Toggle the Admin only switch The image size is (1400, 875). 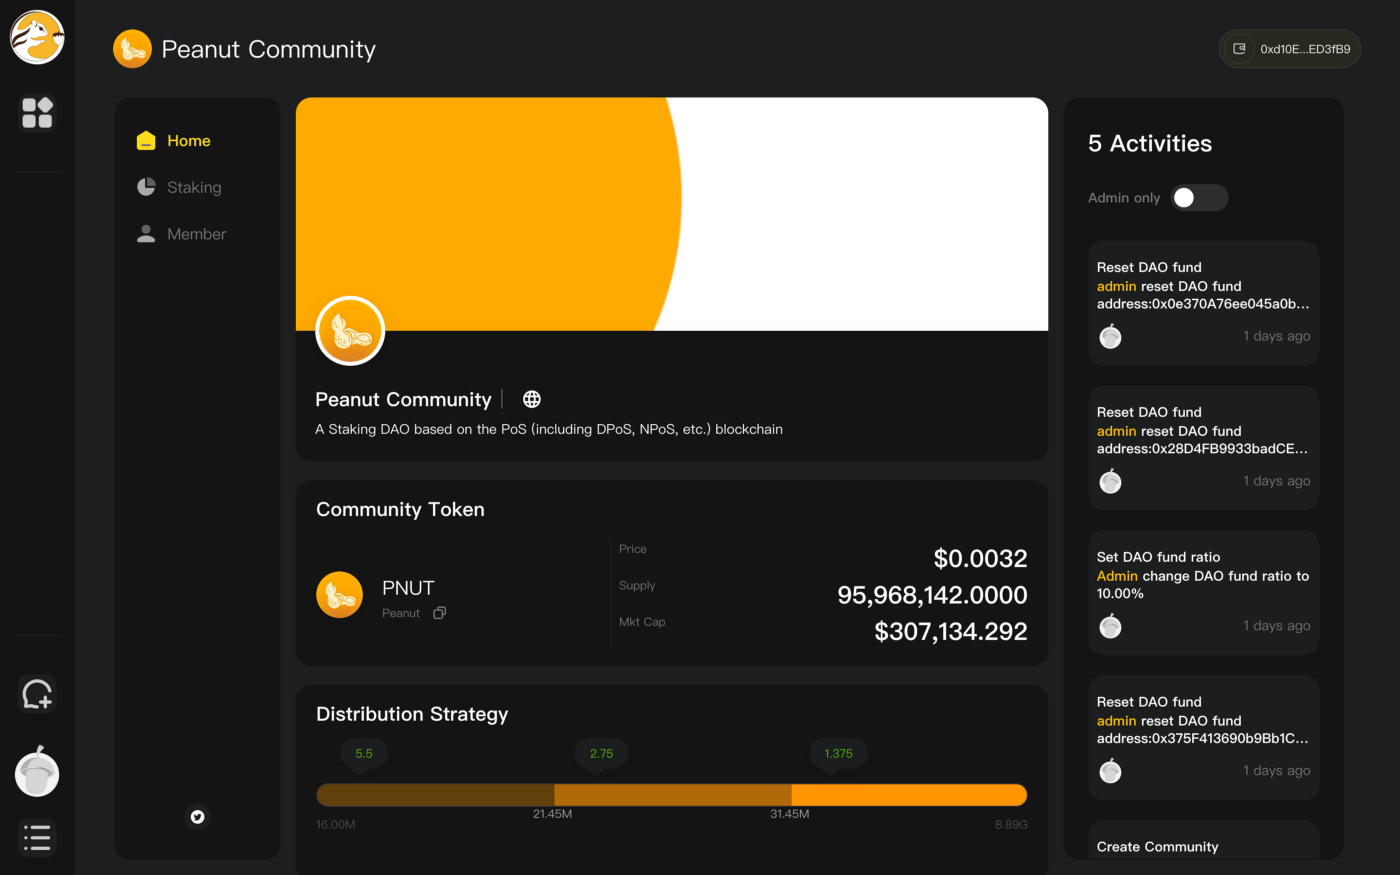click(x=1199, y=198)
